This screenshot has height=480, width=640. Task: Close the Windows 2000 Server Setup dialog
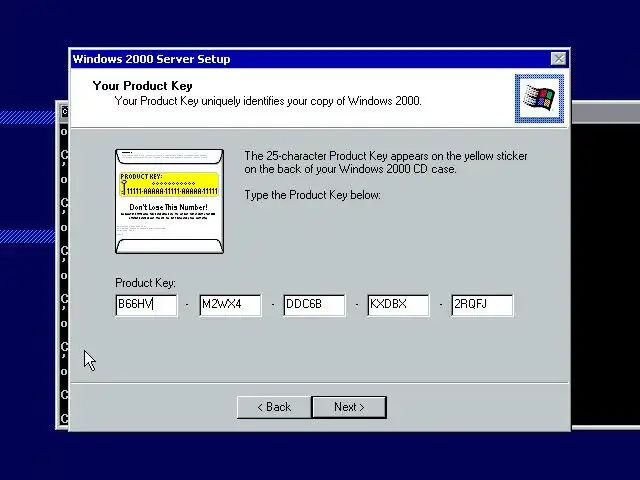pos(558,59)
